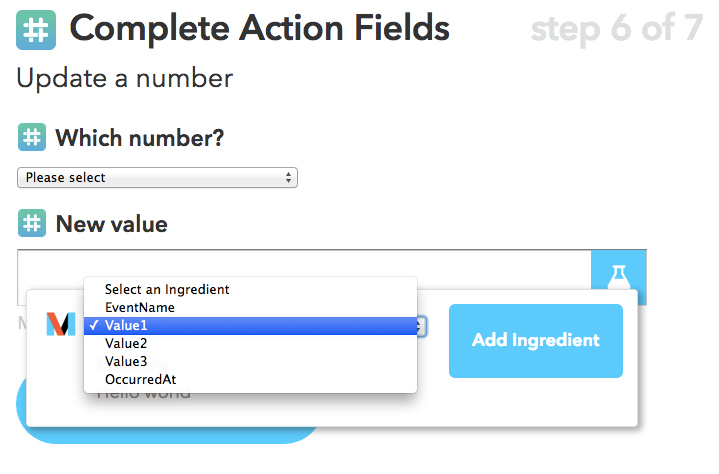Click the hash icon next to "New value"
719x474 pixels.
coord(32,223)
